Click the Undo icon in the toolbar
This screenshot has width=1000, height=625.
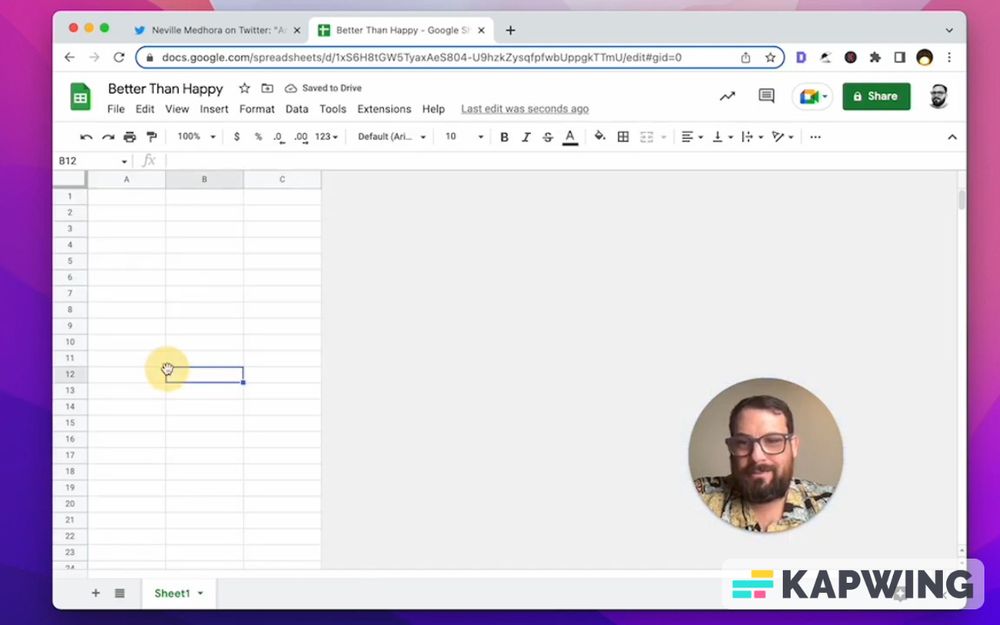85,137
